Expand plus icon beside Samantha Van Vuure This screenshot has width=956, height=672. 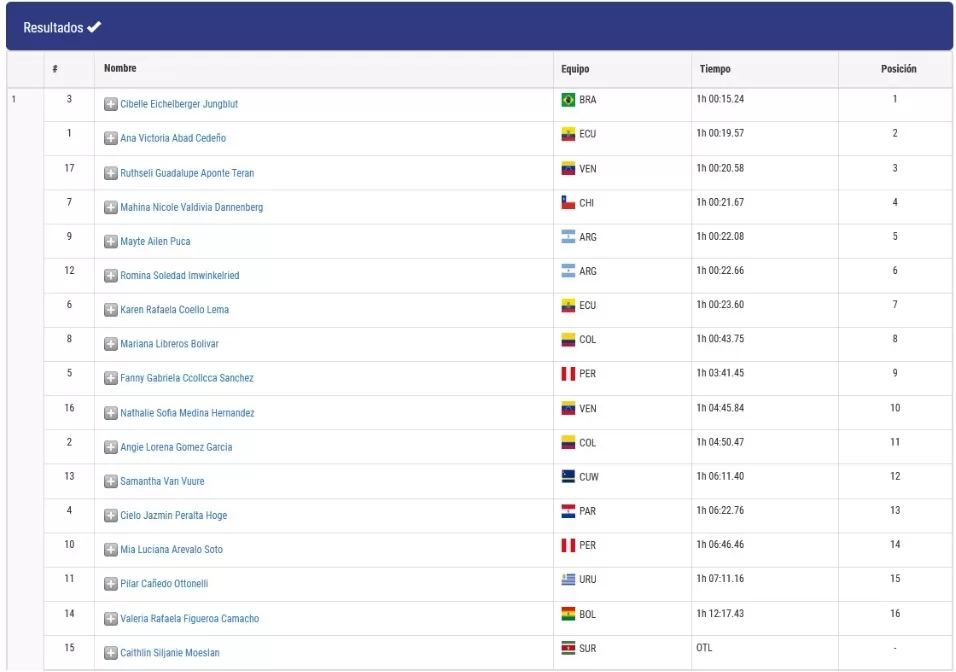tap(110, 481)
